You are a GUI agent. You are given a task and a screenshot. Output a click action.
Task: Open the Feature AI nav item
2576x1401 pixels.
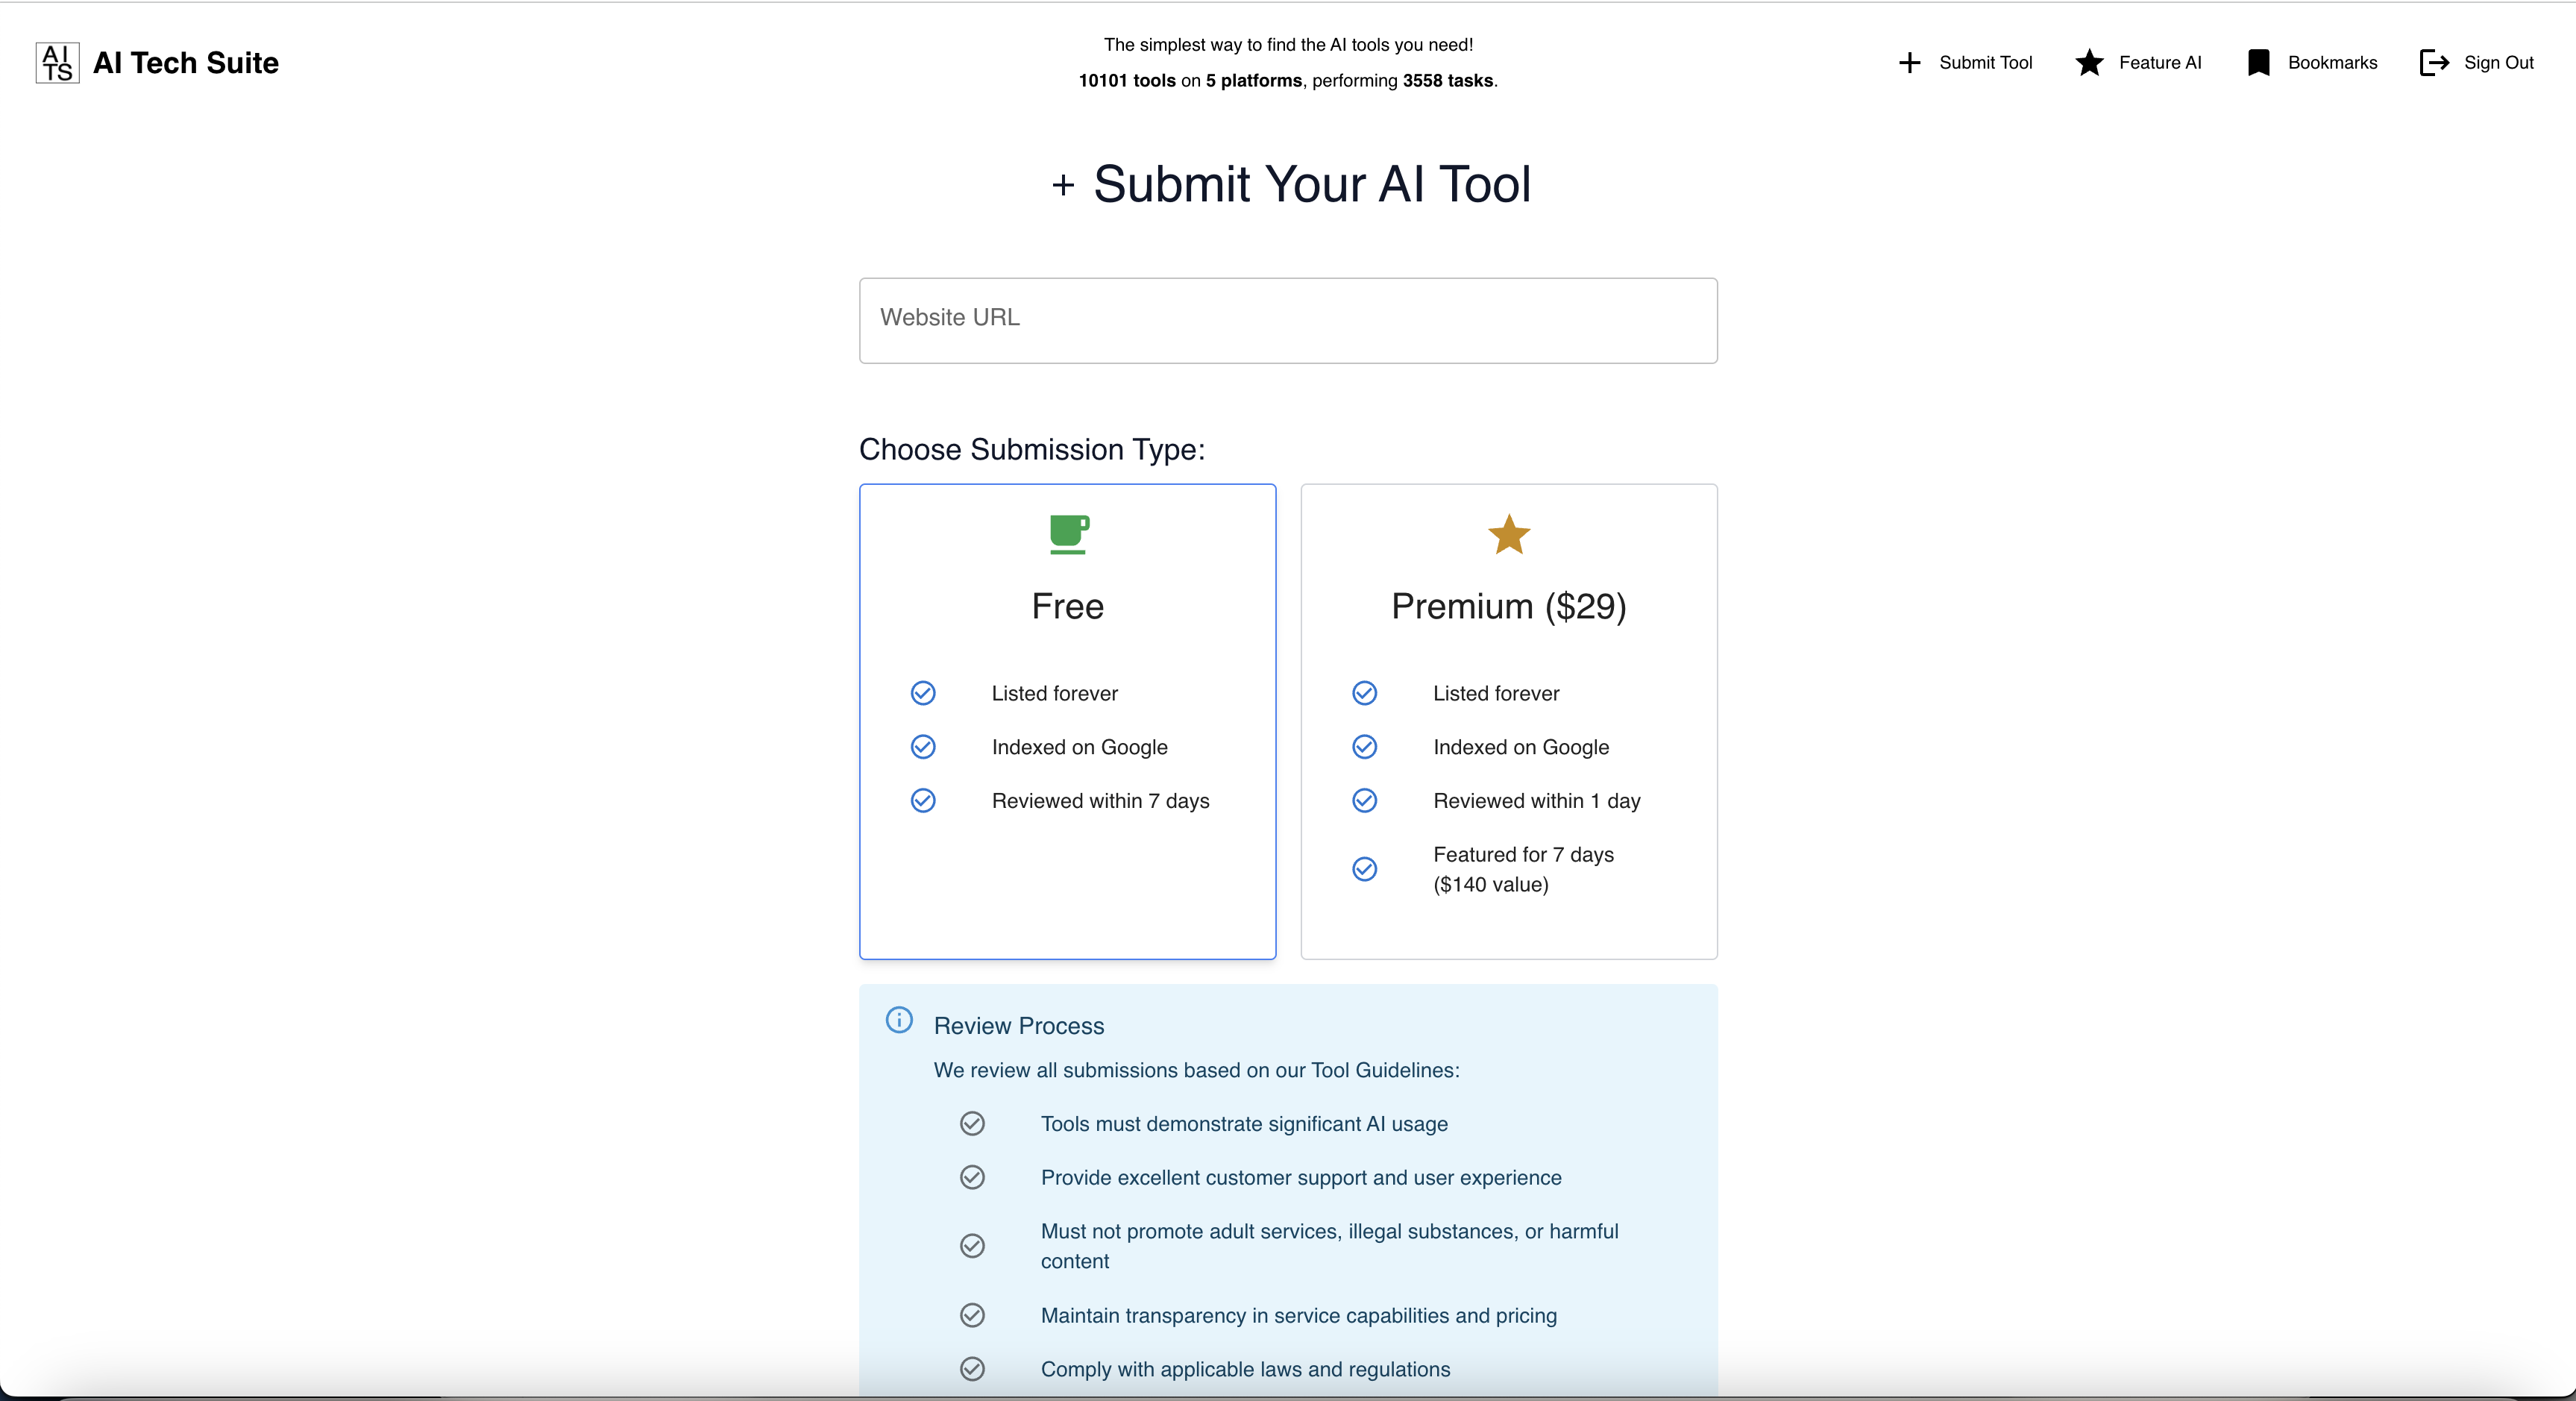[x=2160, y=63]
